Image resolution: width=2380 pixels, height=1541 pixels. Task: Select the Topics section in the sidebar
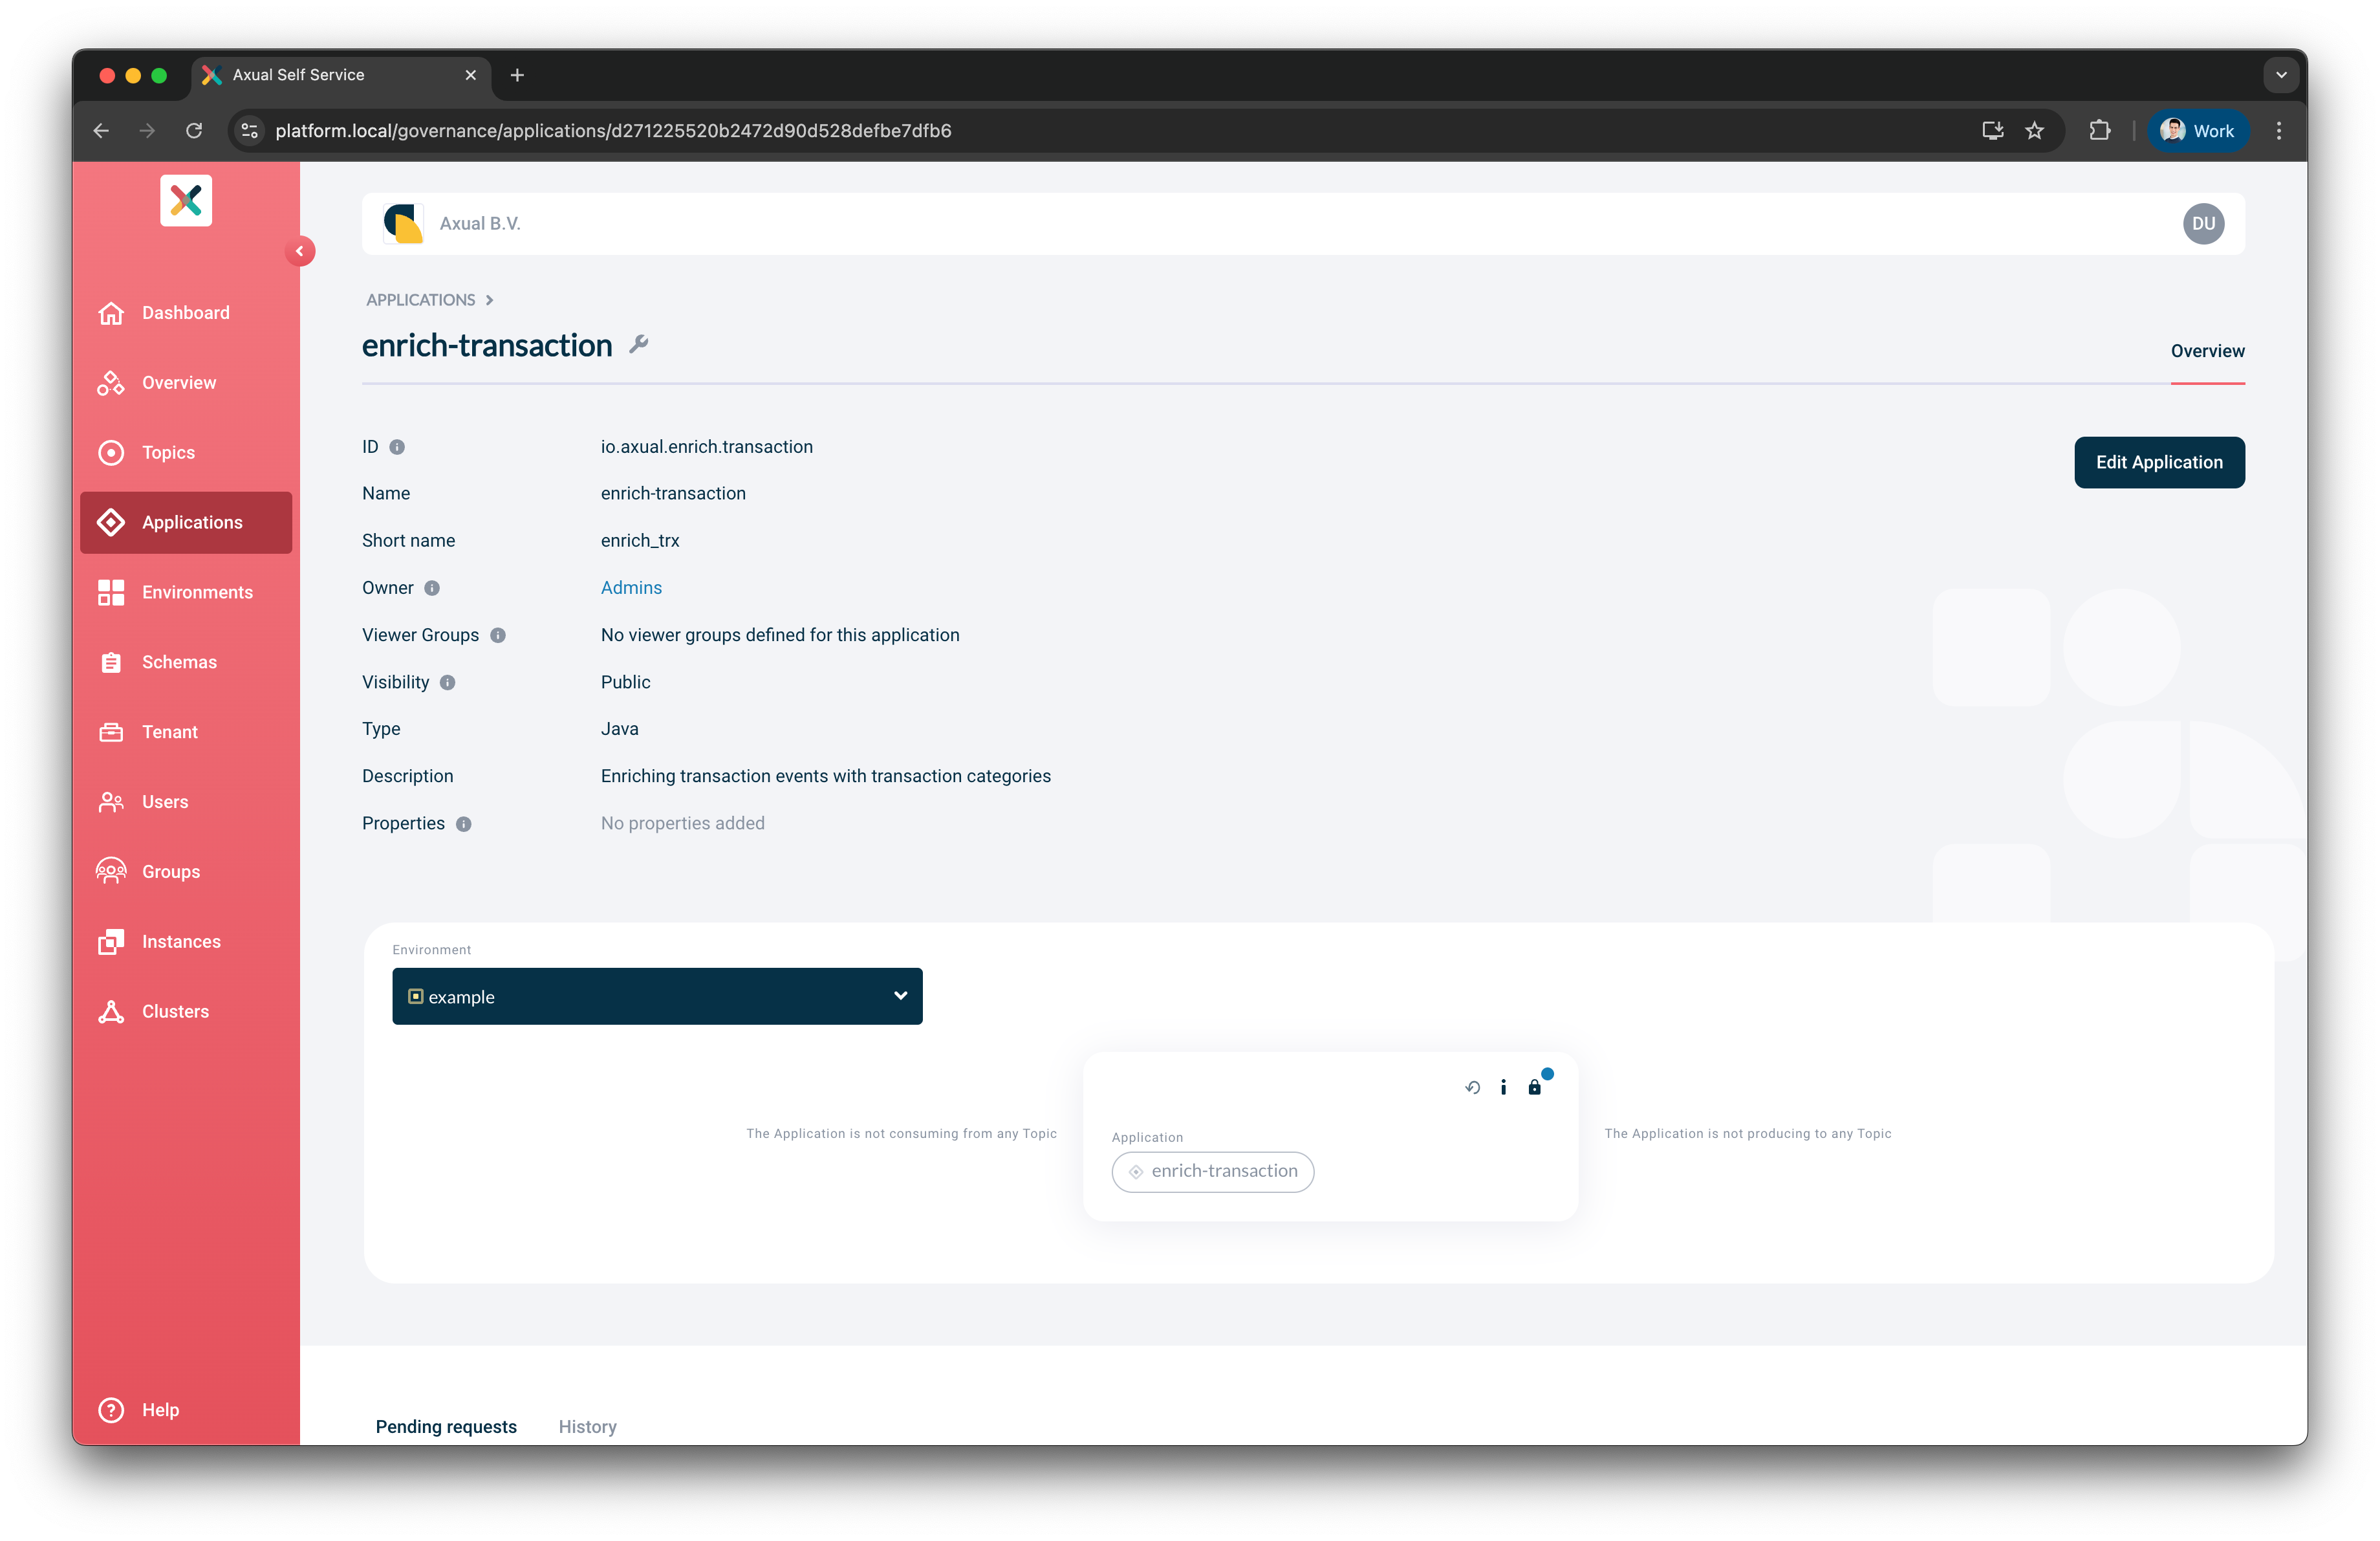168,452
